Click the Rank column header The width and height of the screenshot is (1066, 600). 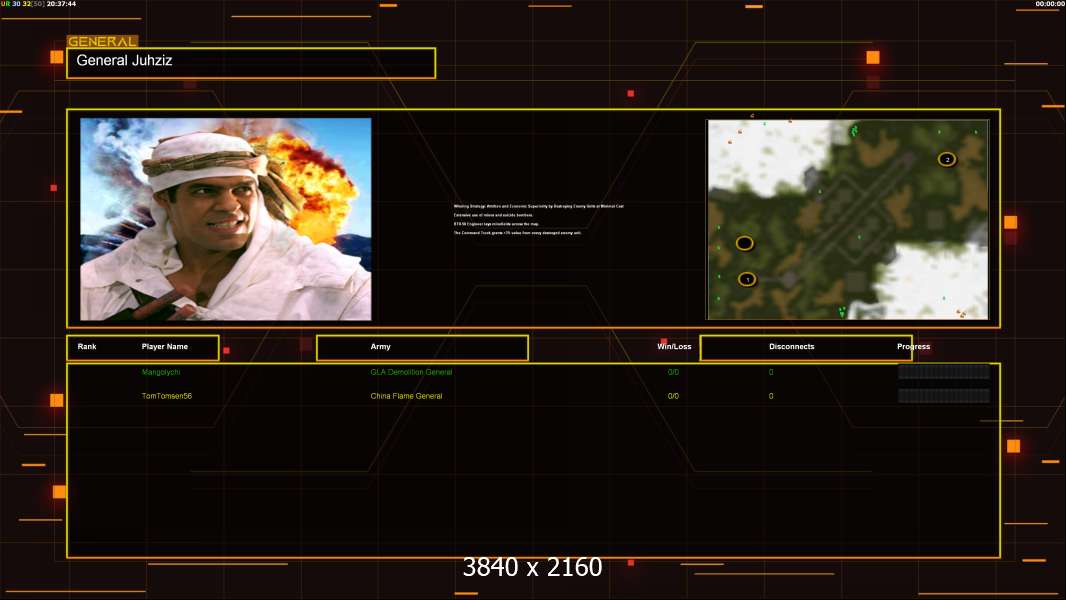coord(87,347)
